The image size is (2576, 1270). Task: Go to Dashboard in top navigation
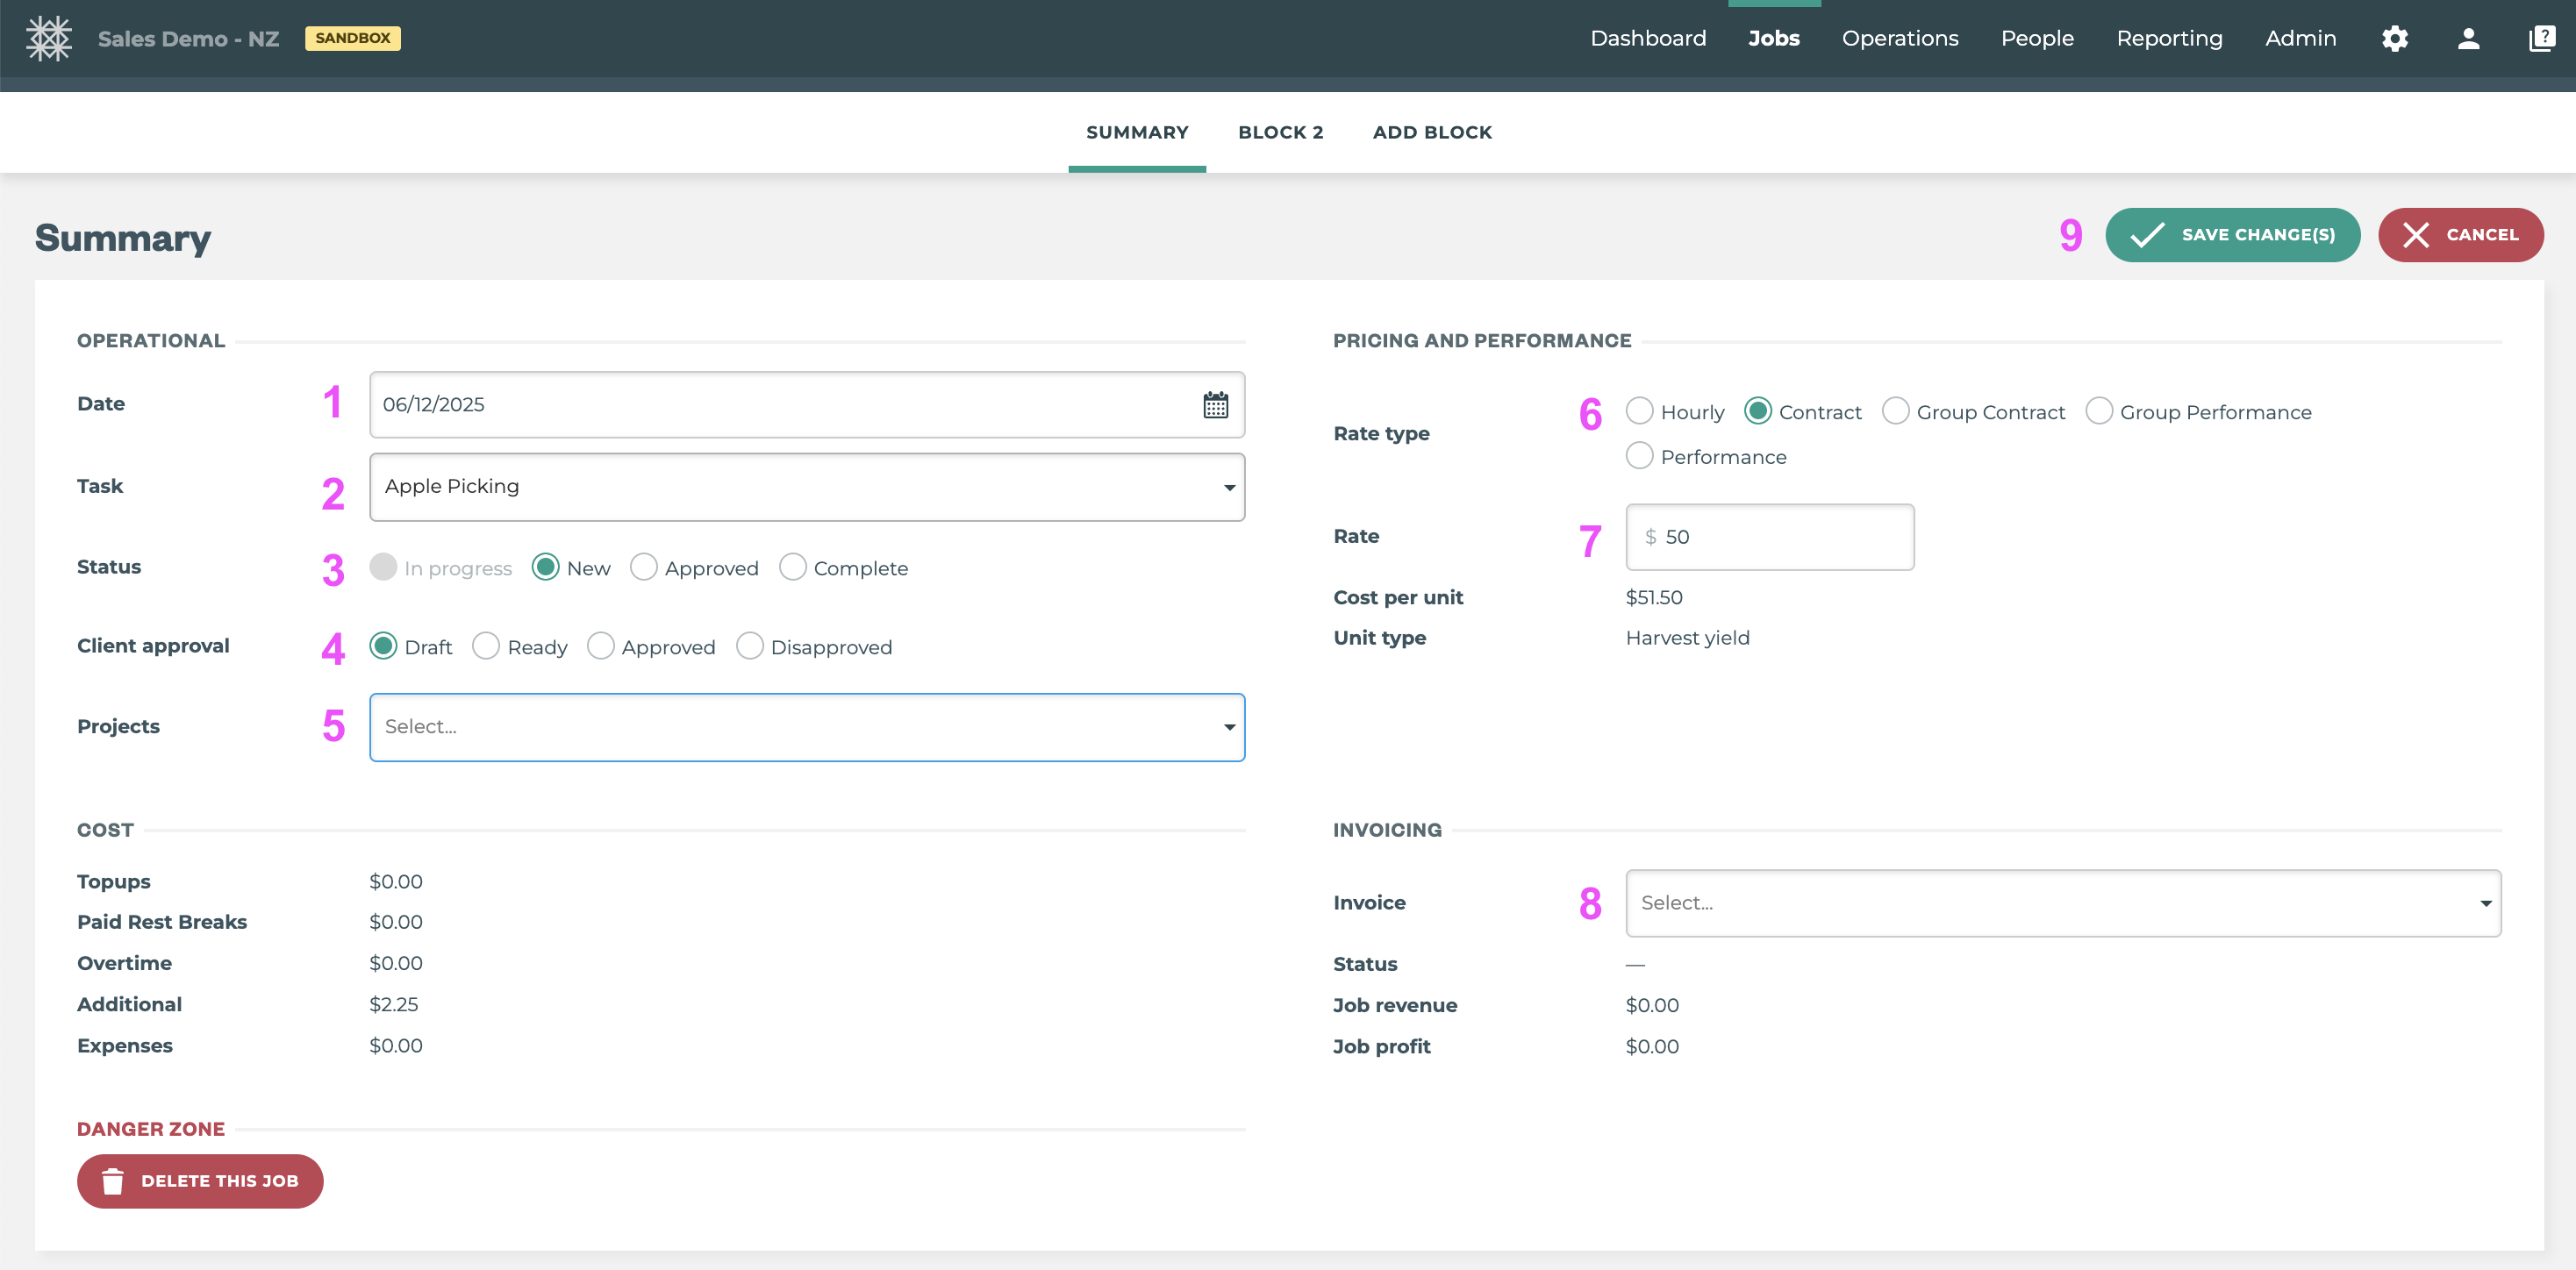coord(1647,38)
